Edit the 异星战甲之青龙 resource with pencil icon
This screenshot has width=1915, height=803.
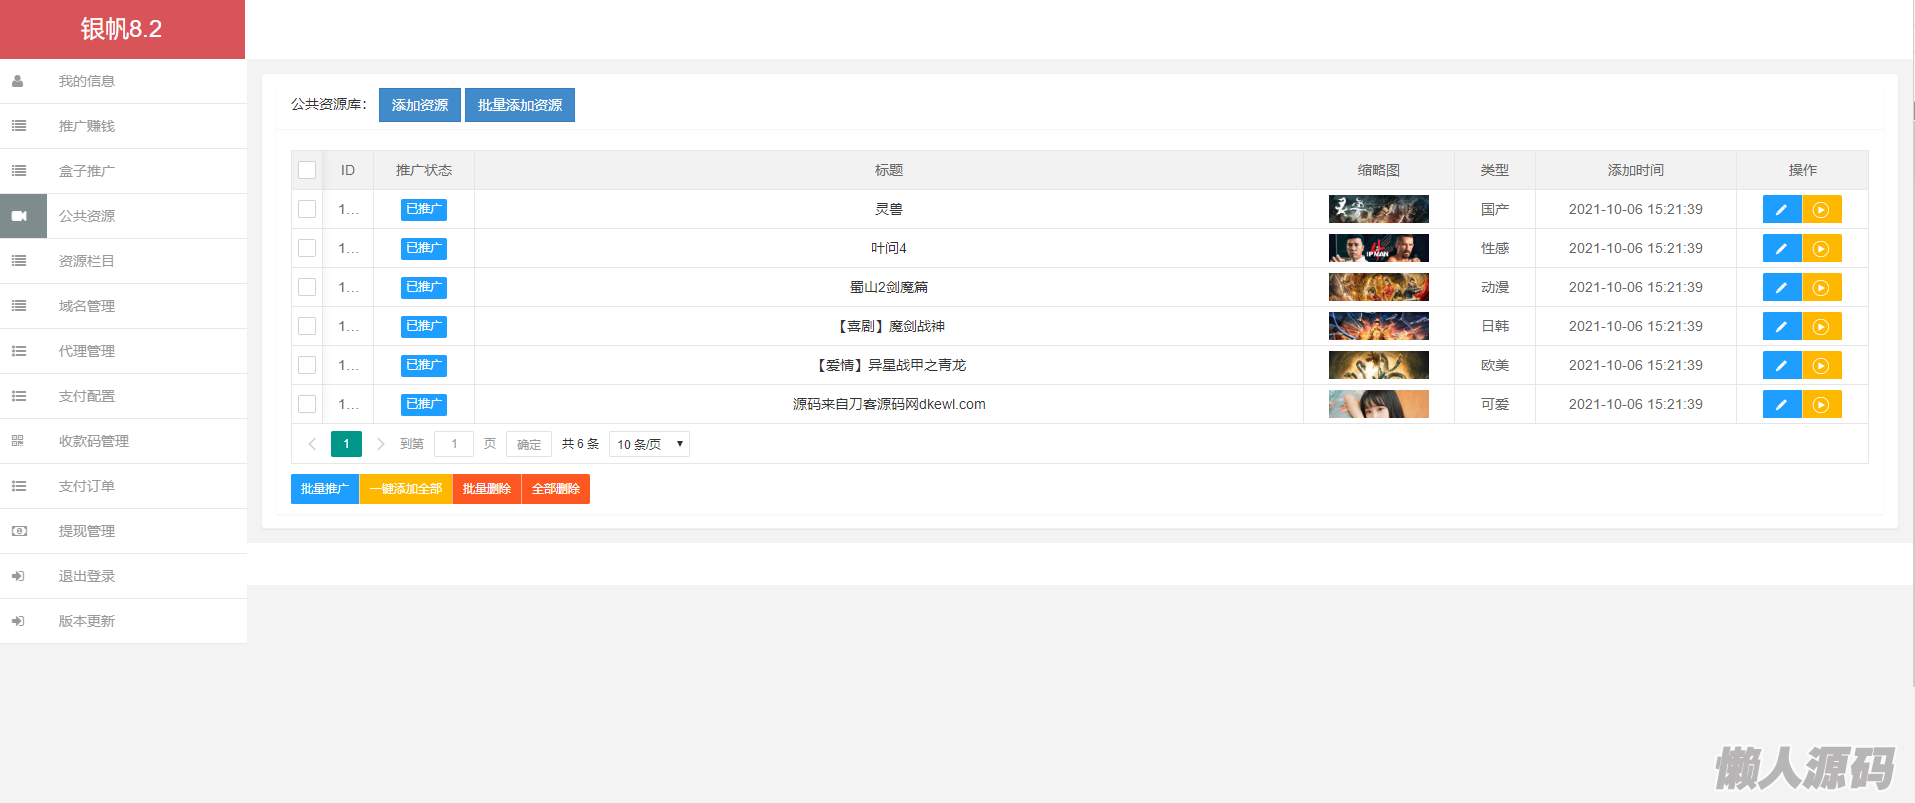click(1781, 366)
